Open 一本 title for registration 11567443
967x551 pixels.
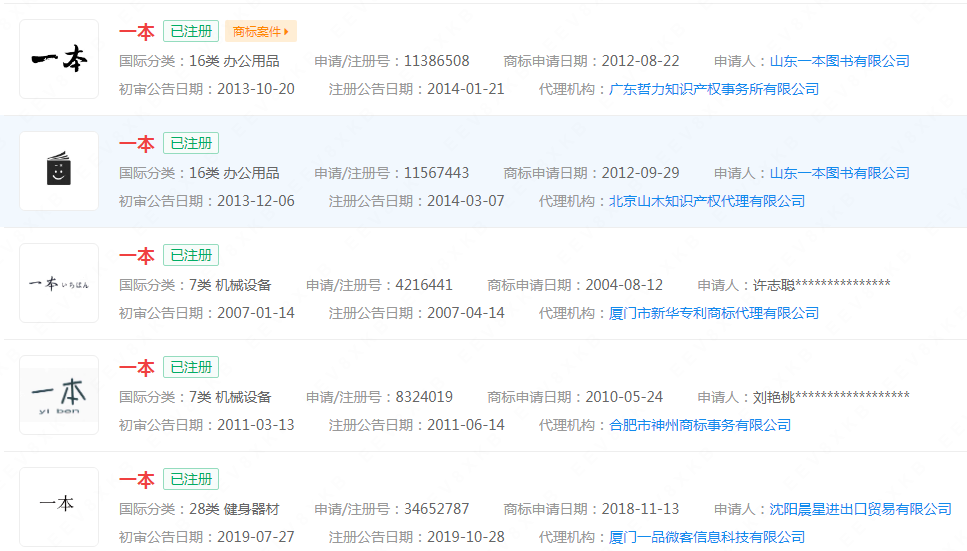pyautogui.click(x=136, y=144)
